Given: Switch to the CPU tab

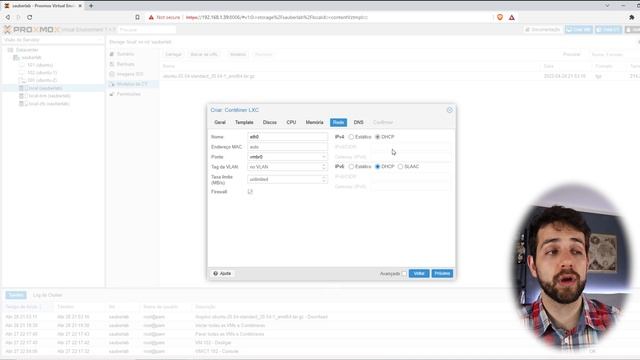Looking at the screenshot, I should pyautogui.click(x=291, y=122).
